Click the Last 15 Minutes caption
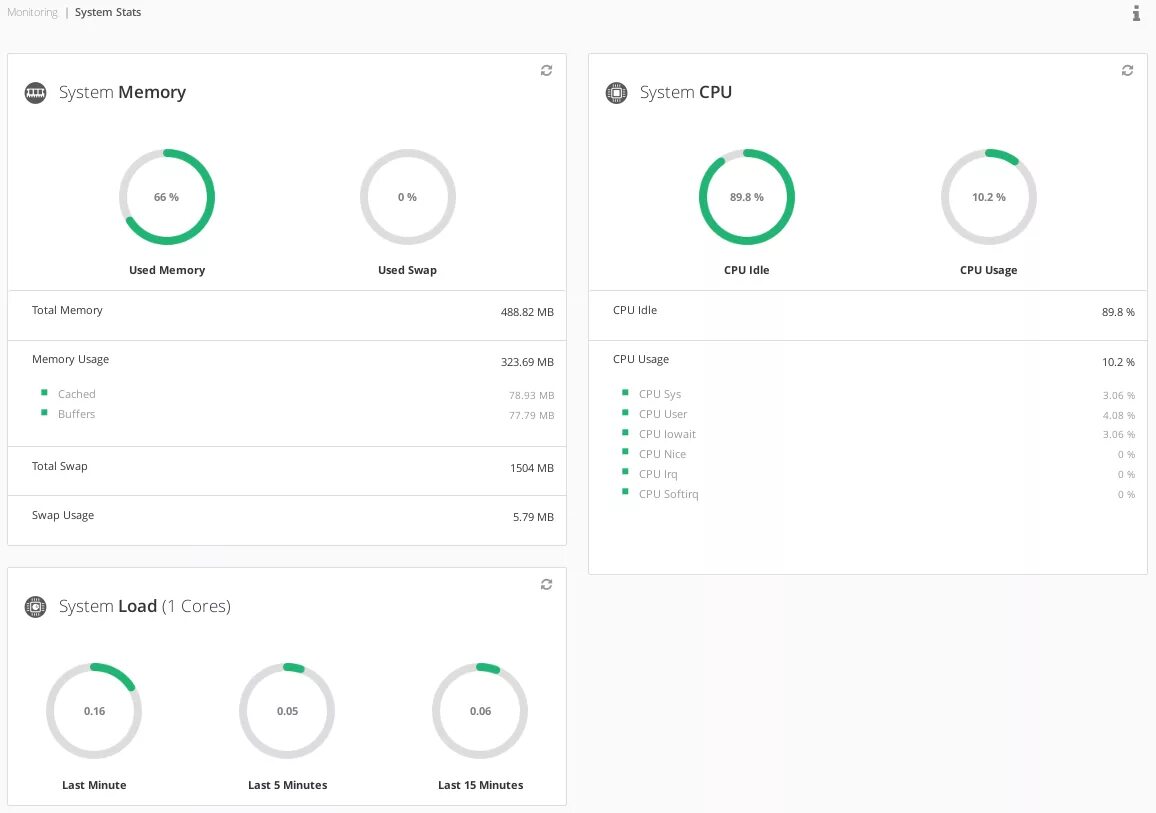The height and width of the screenshot is (813, 1156). (481, 785)
